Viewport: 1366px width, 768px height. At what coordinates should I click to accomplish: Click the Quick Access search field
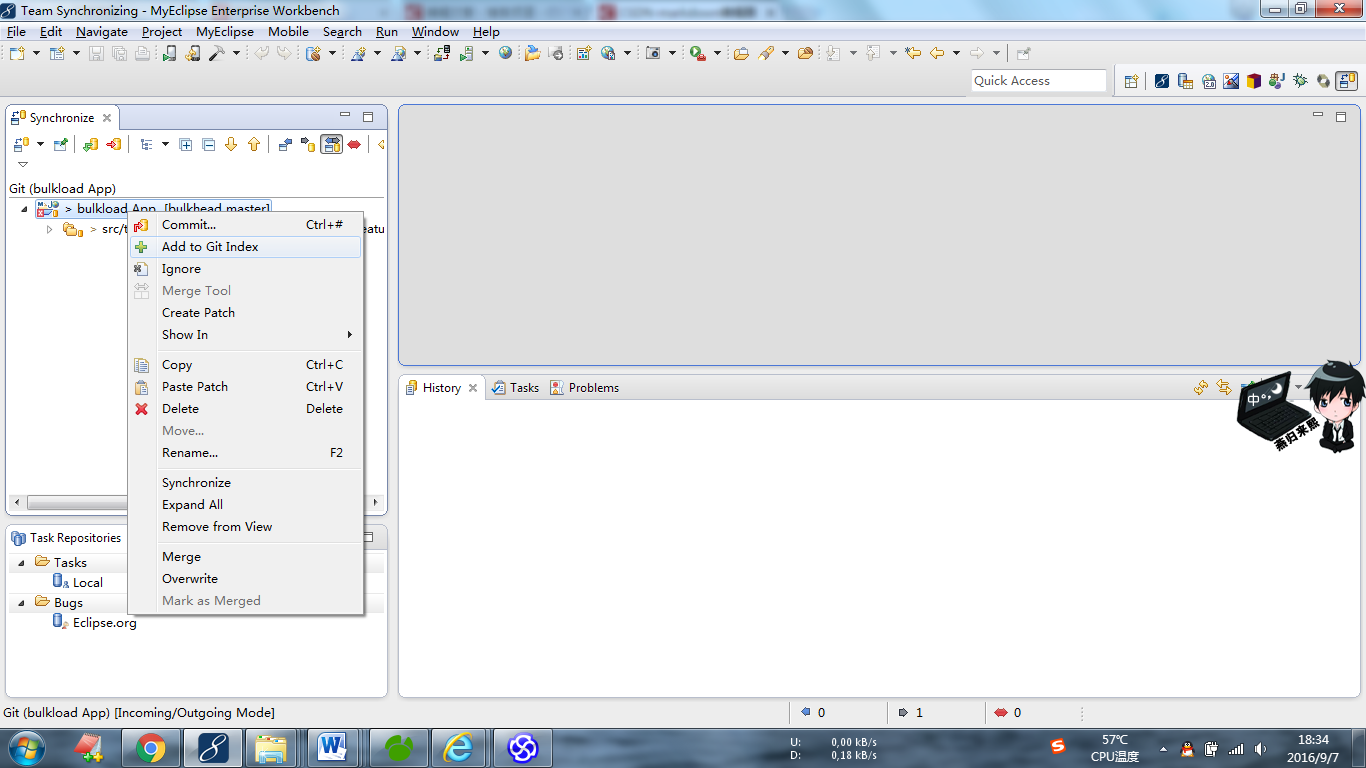tap(1038, 81)
